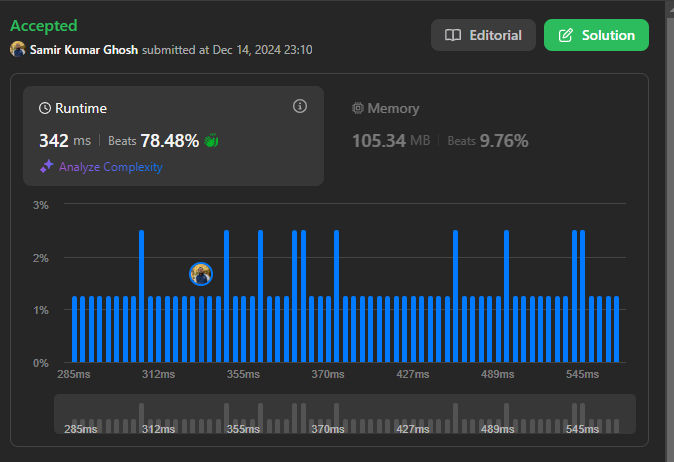Click the first bar at chart's left edge

74,329
